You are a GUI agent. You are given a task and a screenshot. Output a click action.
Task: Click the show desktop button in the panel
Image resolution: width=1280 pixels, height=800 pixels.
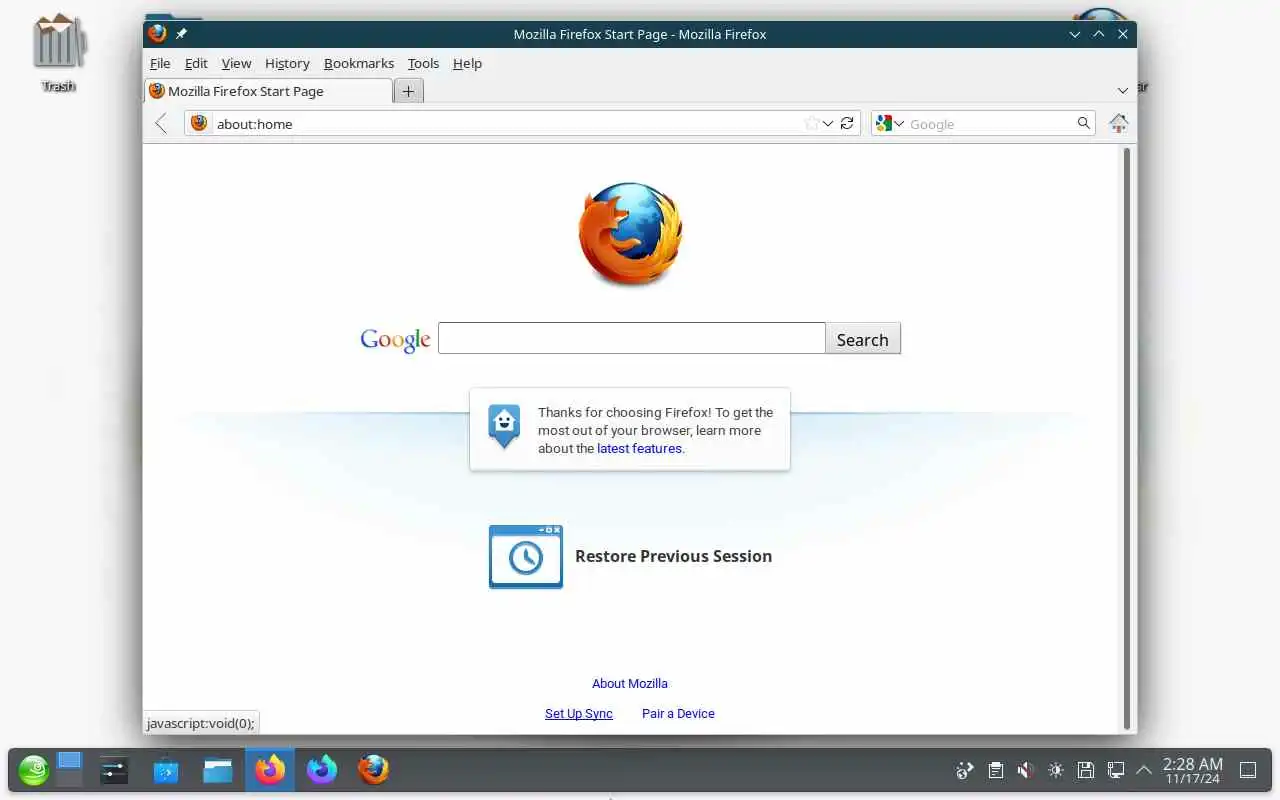click(x=1248, y=770)
